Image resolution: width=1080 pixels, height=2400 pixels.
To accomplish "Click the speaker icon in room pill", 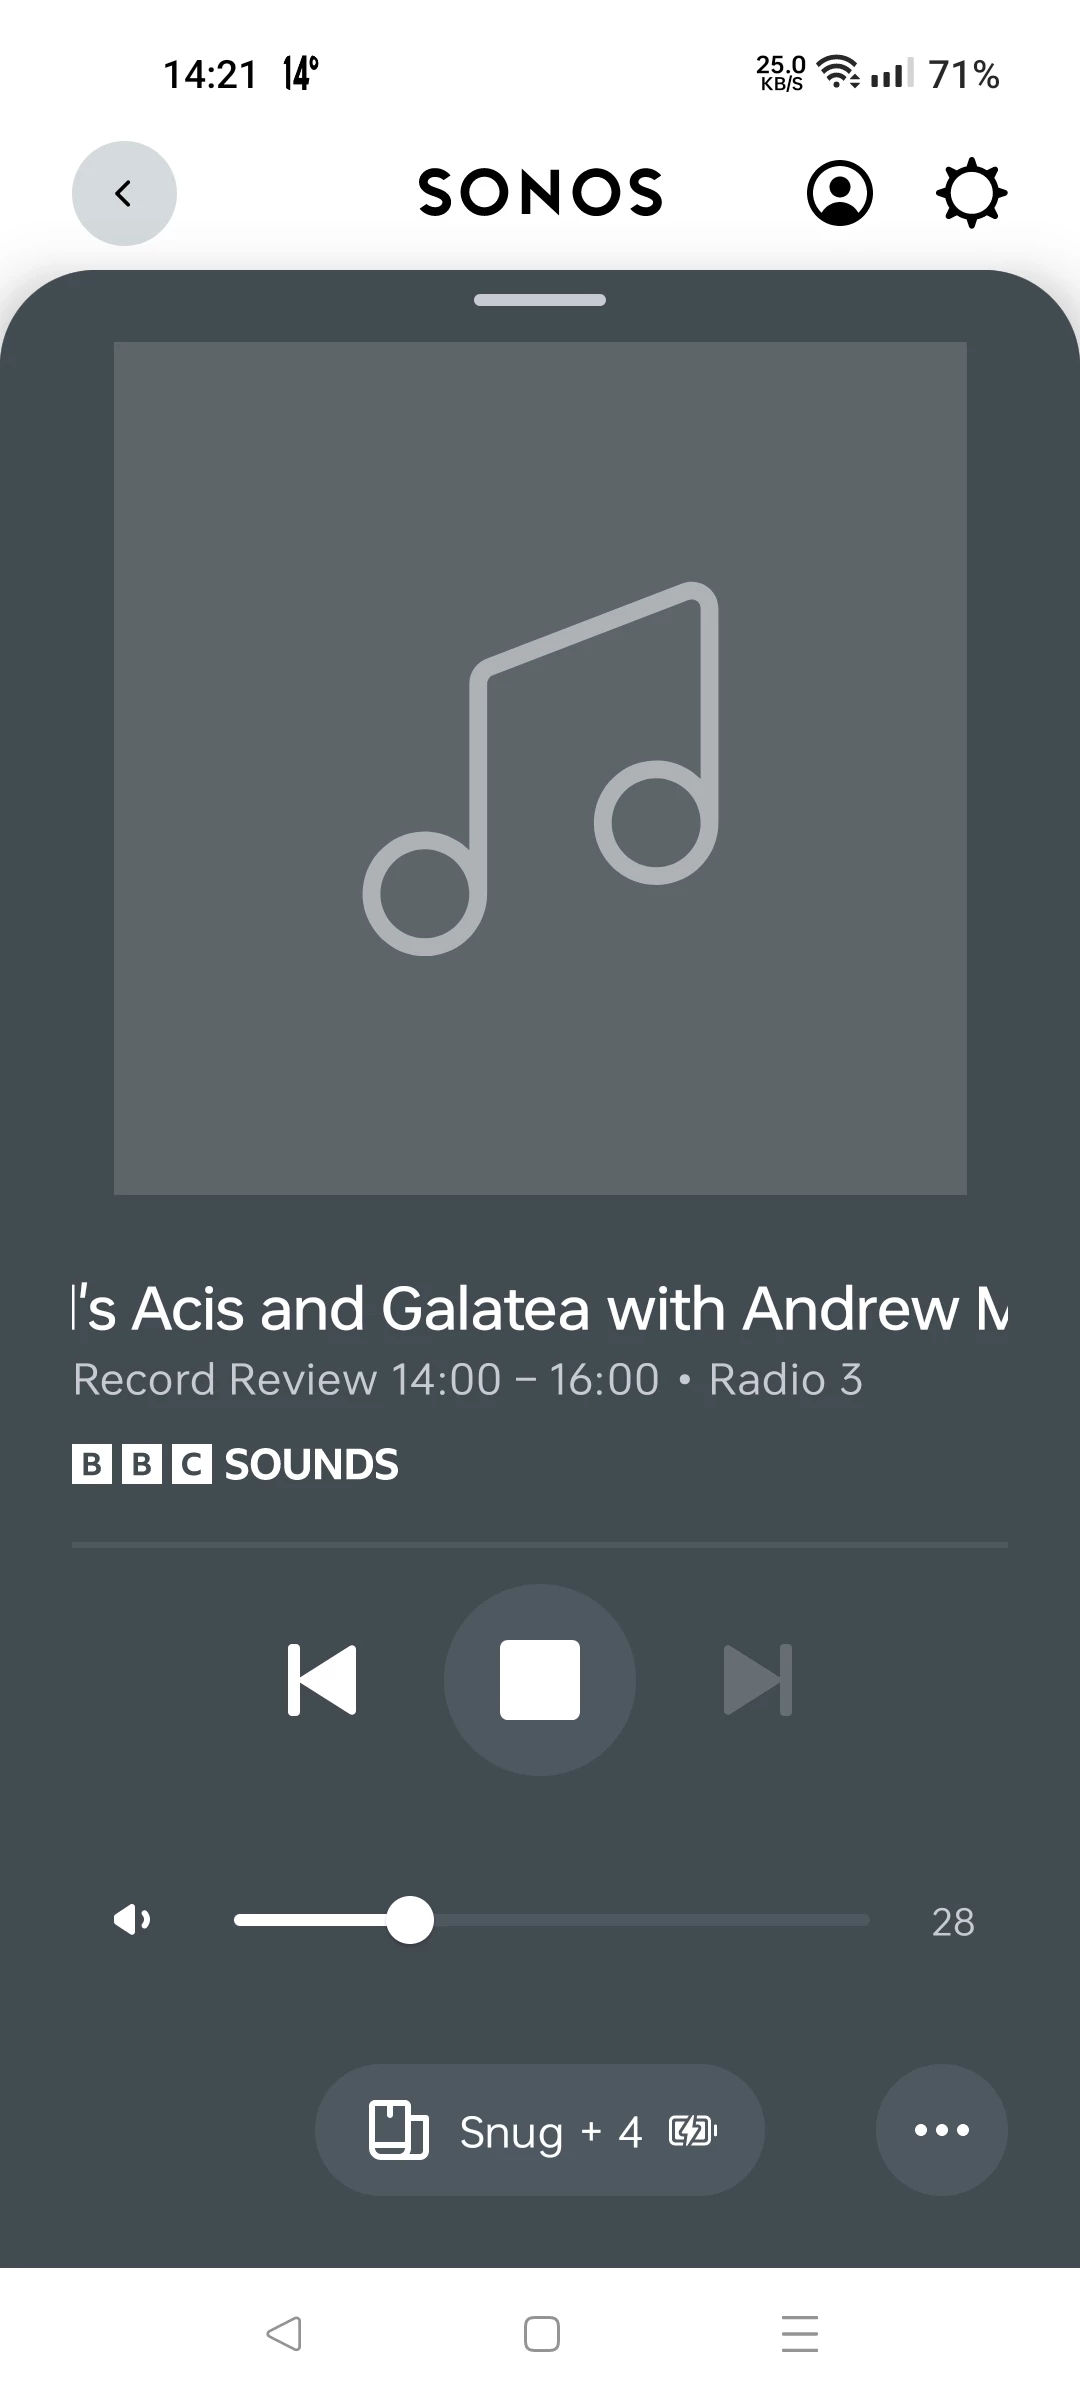I will tap(399, 2130).
